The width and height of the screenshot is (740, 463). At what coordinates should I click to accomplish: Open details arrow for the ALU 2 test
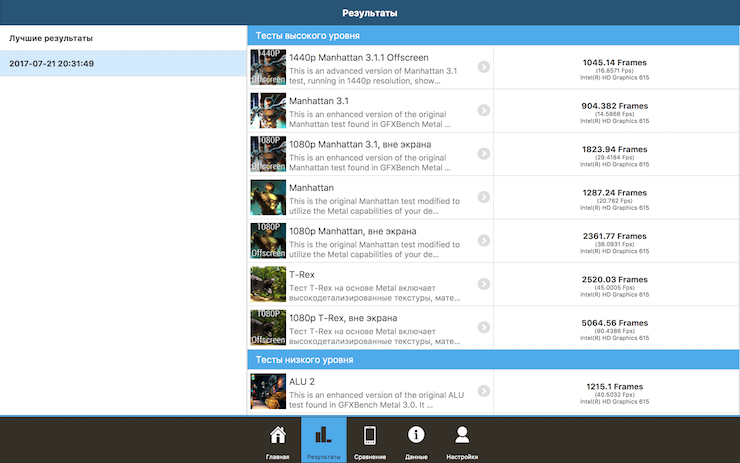point(483,391)
